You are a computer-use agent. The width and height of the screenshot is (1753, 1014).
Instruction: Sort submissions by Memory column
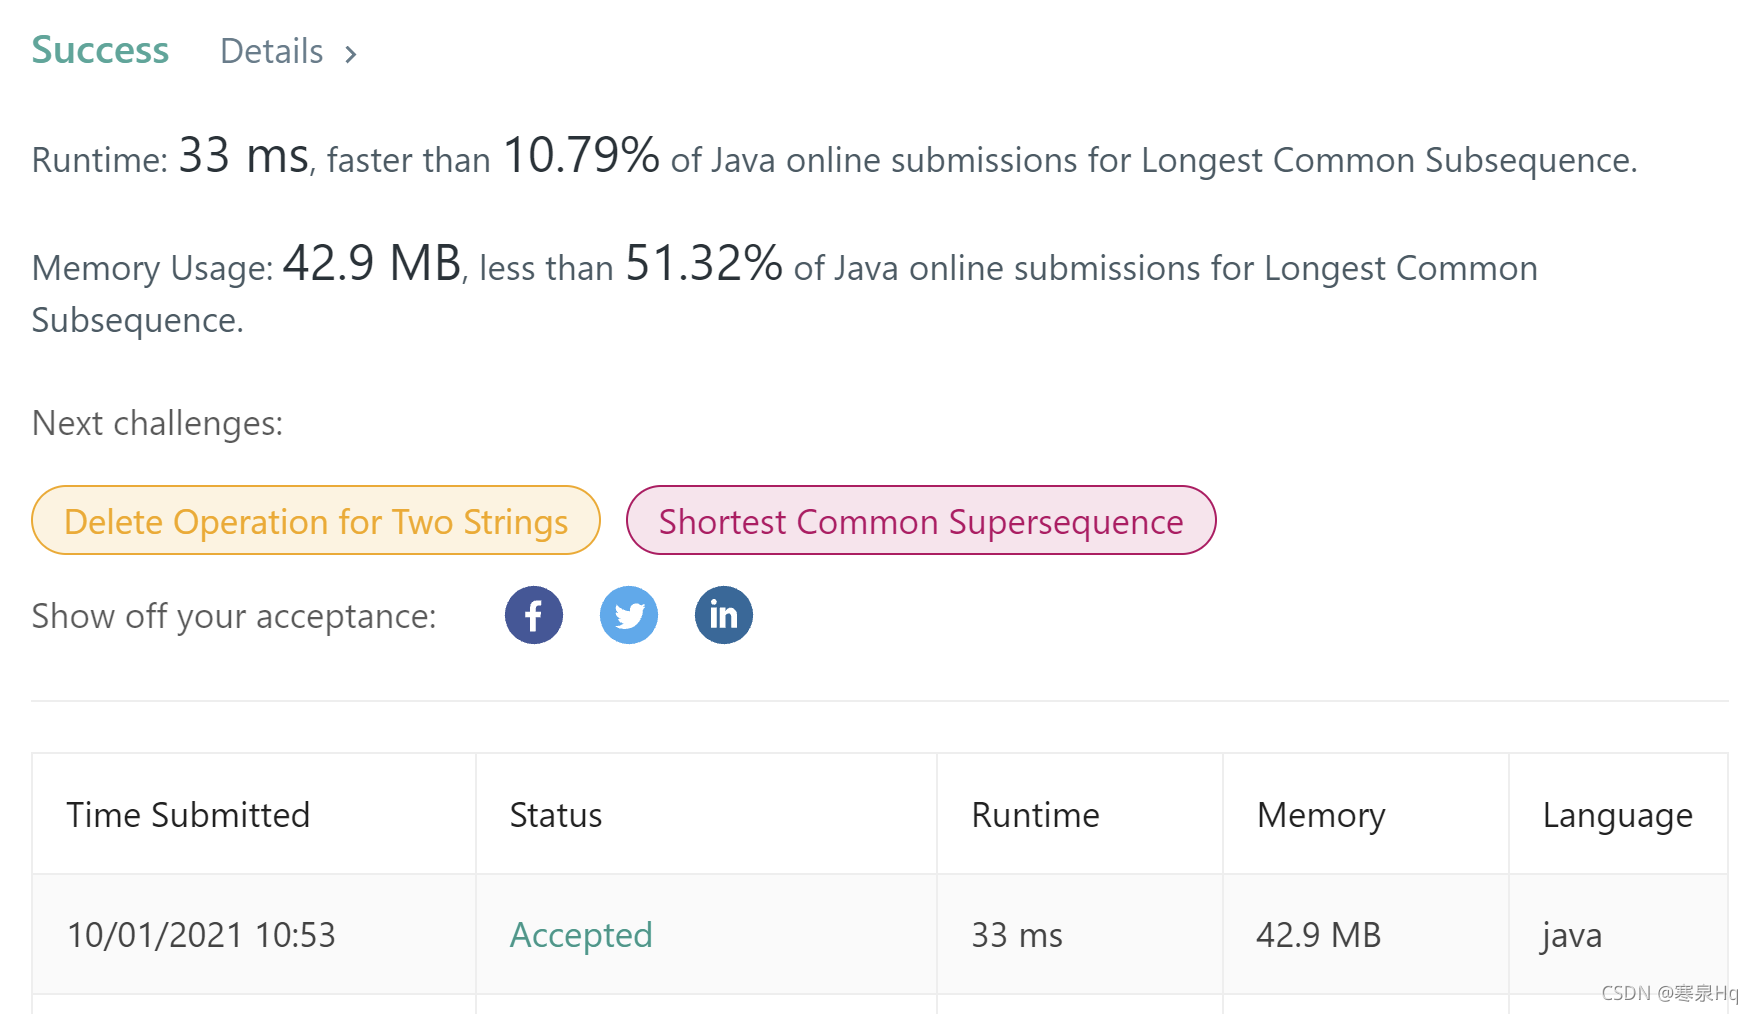(x=1321, y=814)
